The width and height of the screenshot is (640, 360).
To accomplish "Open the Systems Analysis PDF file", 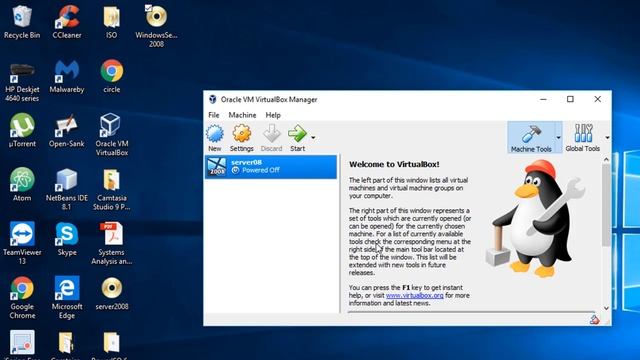I will [111, 243].
